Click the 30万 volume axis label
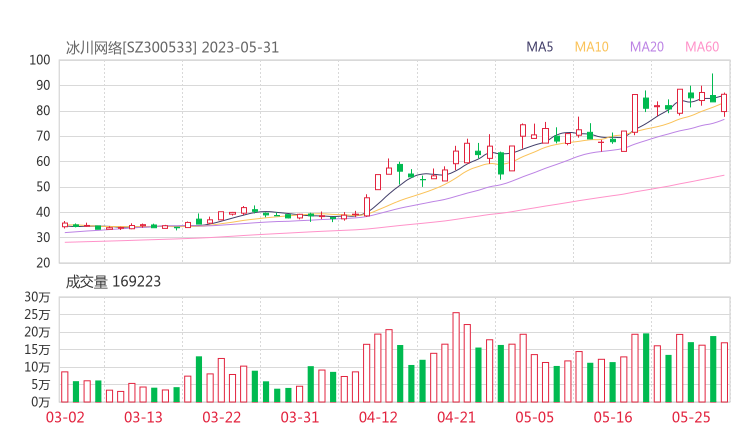Viewport: 740px width, 440px height. pyautogui.click(x=37, y=297)
